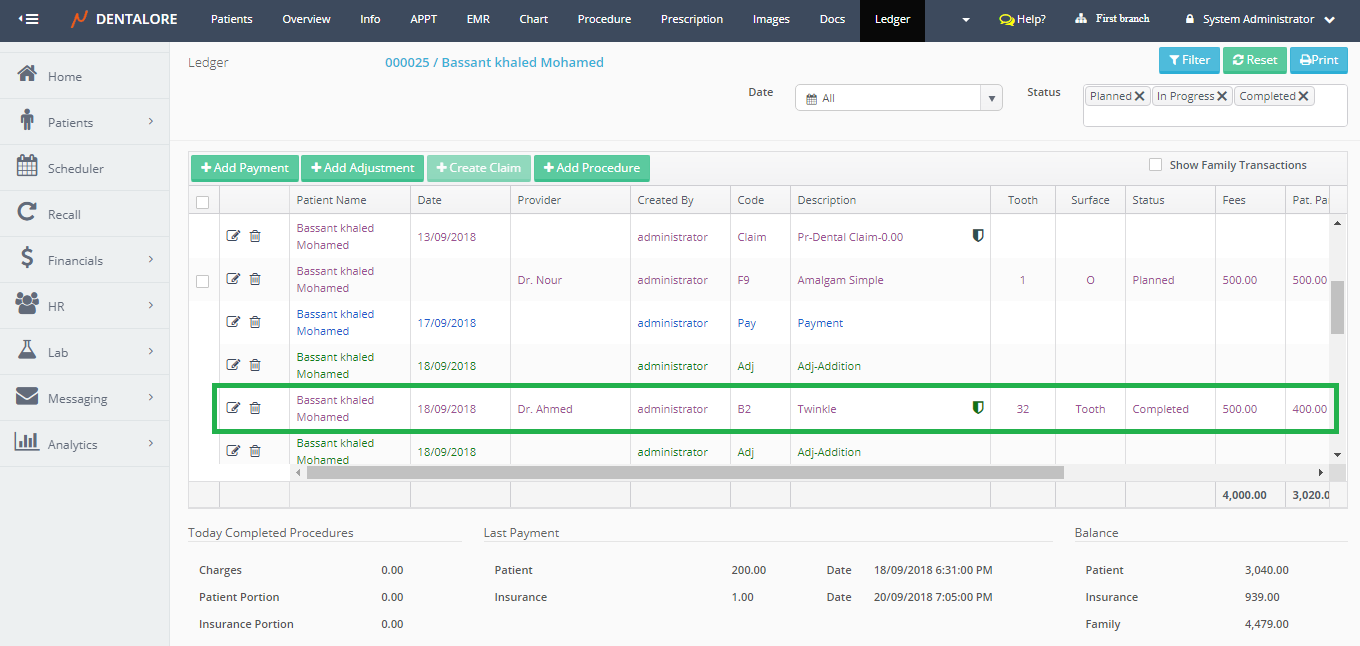Click the hamburger menu collapse icon

29,19
